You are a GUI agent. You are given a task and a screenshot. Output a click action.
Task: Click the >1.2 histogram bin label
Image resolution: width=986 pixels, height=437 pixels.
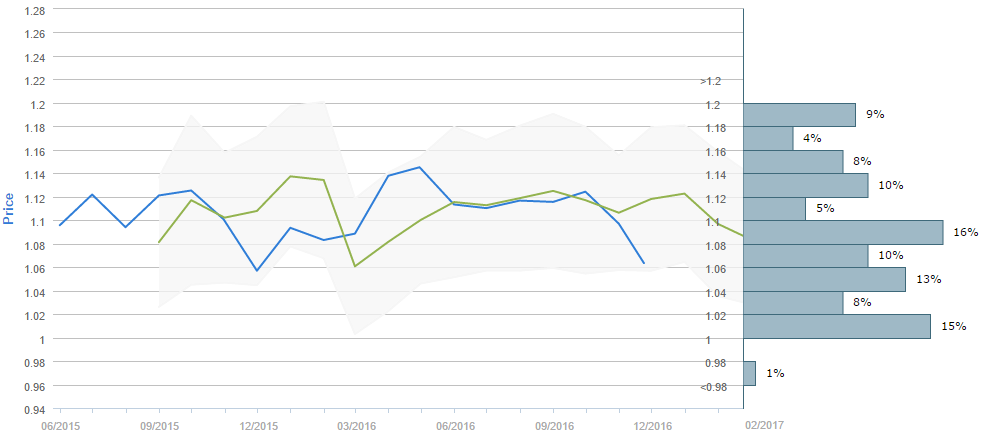[711, 81]
